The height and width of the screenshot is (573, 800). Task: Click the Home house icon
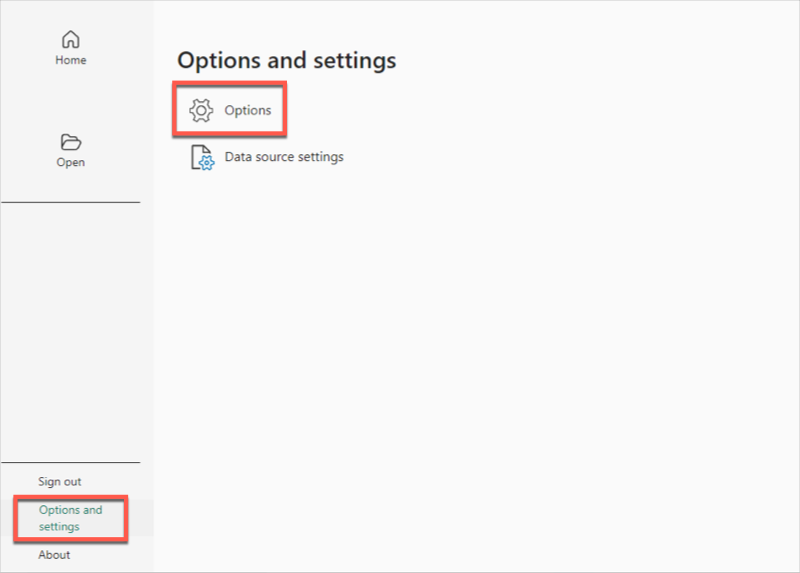pos(70,40)
